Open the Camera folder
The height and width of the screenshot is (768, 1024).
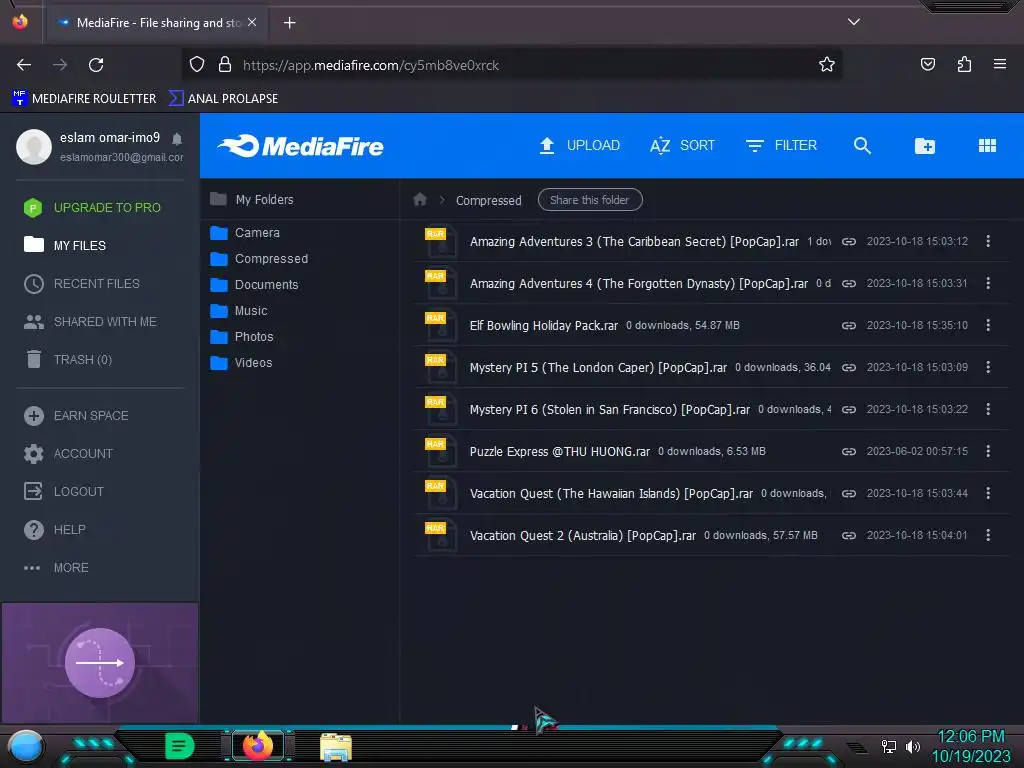[245, 232]
